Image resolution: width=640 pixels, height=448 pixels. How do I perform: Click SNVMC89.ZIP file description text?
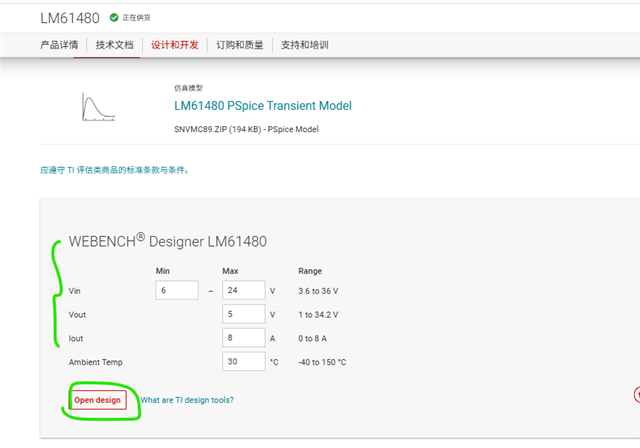pos(246,129)
